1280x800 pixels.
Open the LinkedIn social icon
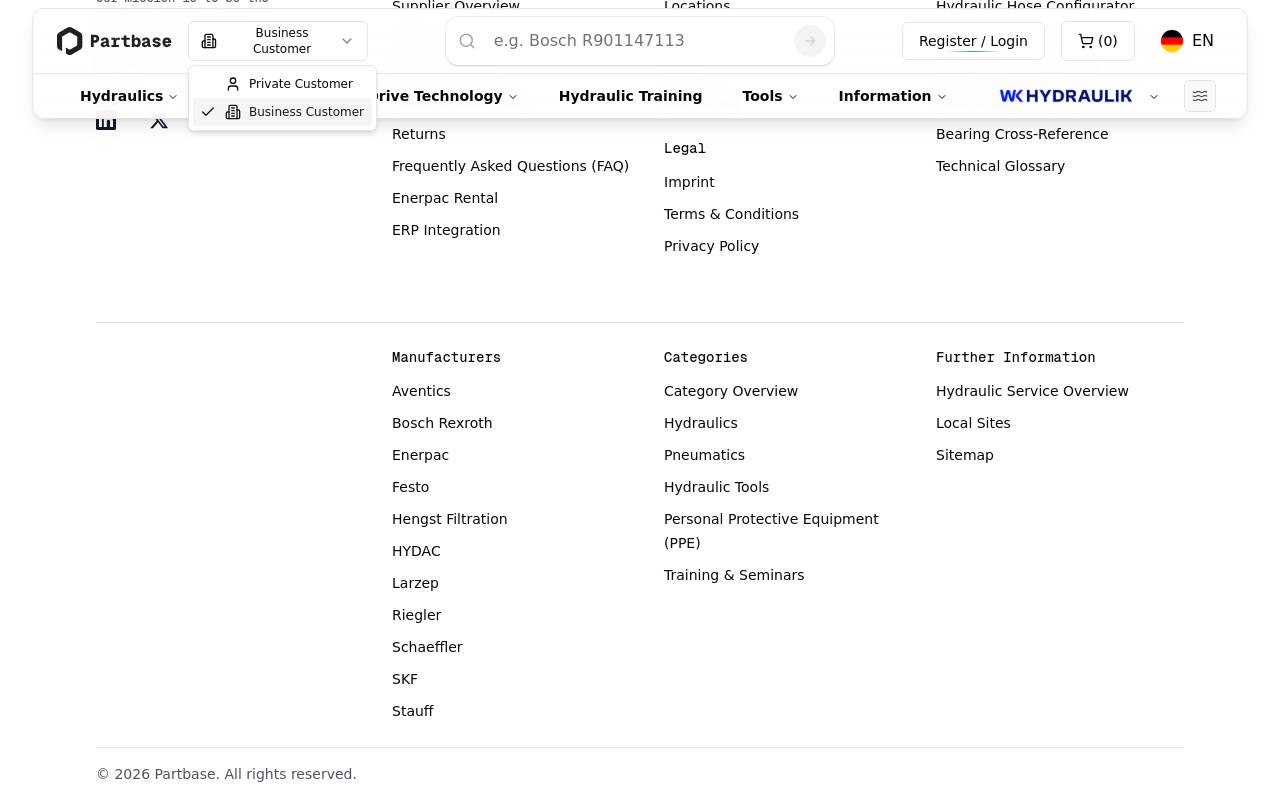click(106, 121)
